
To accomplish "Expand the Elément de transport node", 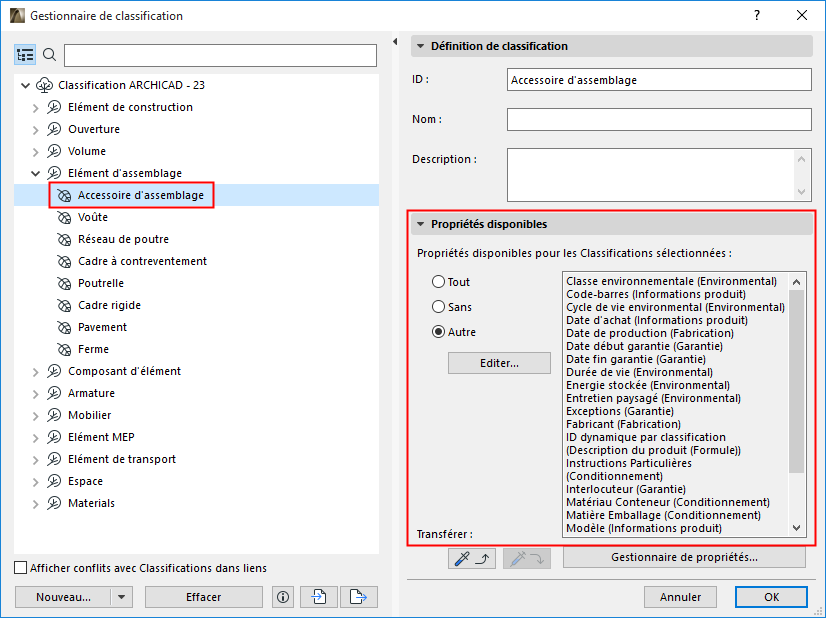I will point(35,459).
